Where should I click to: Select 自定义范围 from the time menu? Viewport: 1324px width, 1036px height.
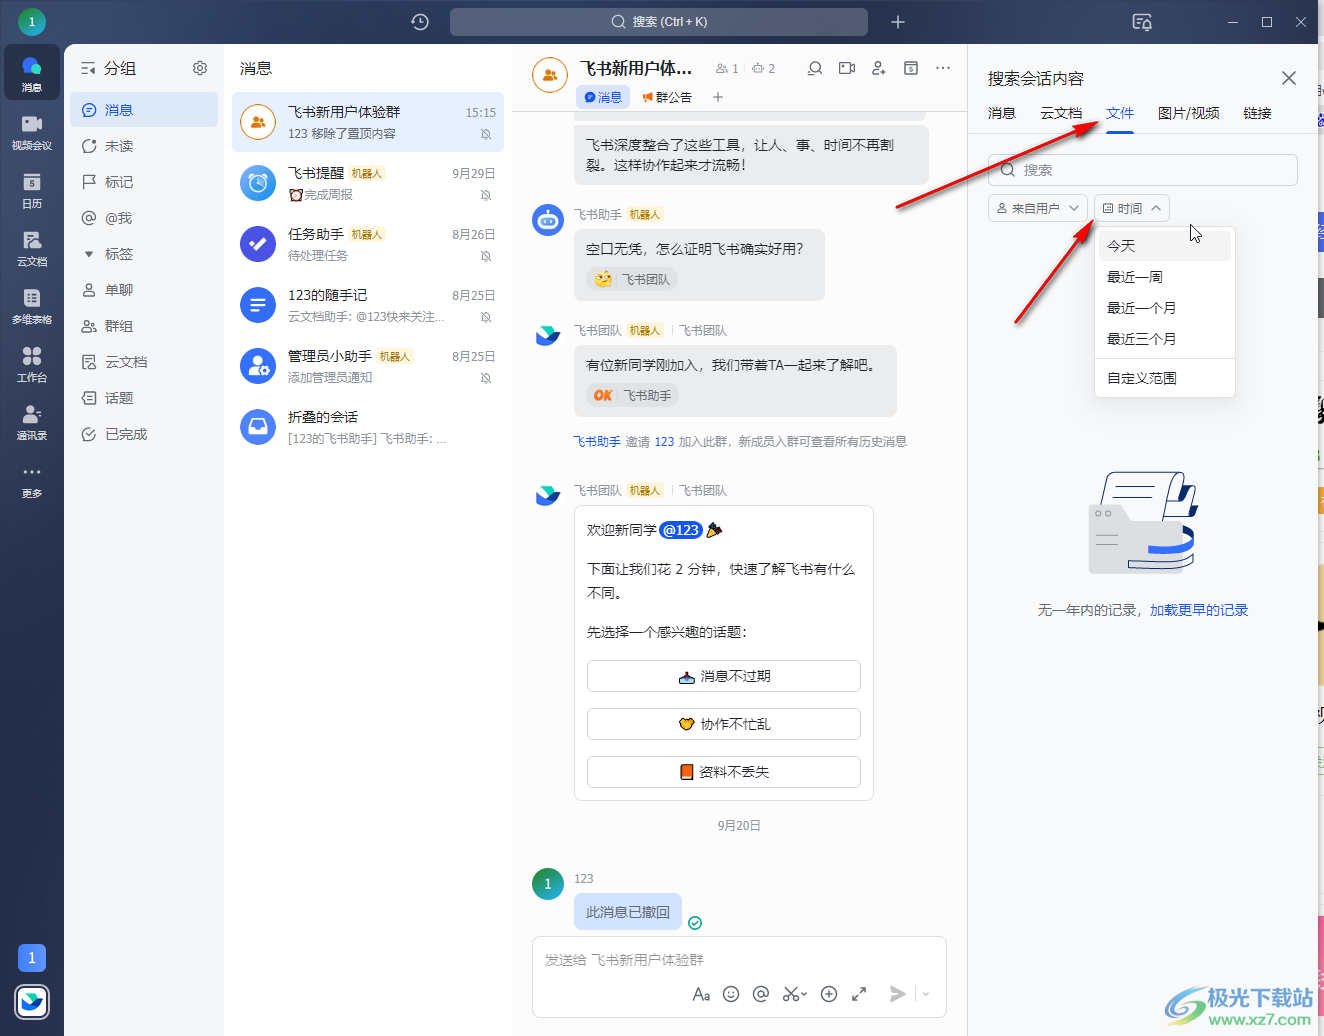tap(1165, 378)
